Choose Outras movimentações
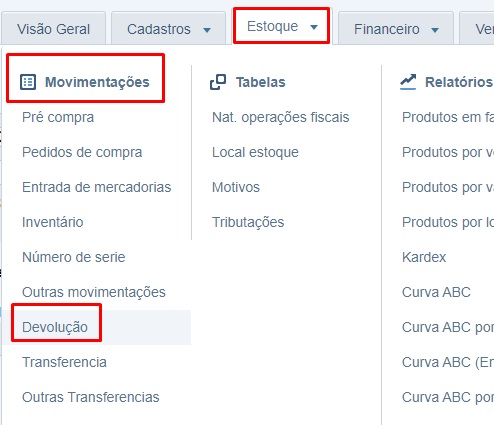The height and width of the screenshot is (425, 494). coord(94,292)
